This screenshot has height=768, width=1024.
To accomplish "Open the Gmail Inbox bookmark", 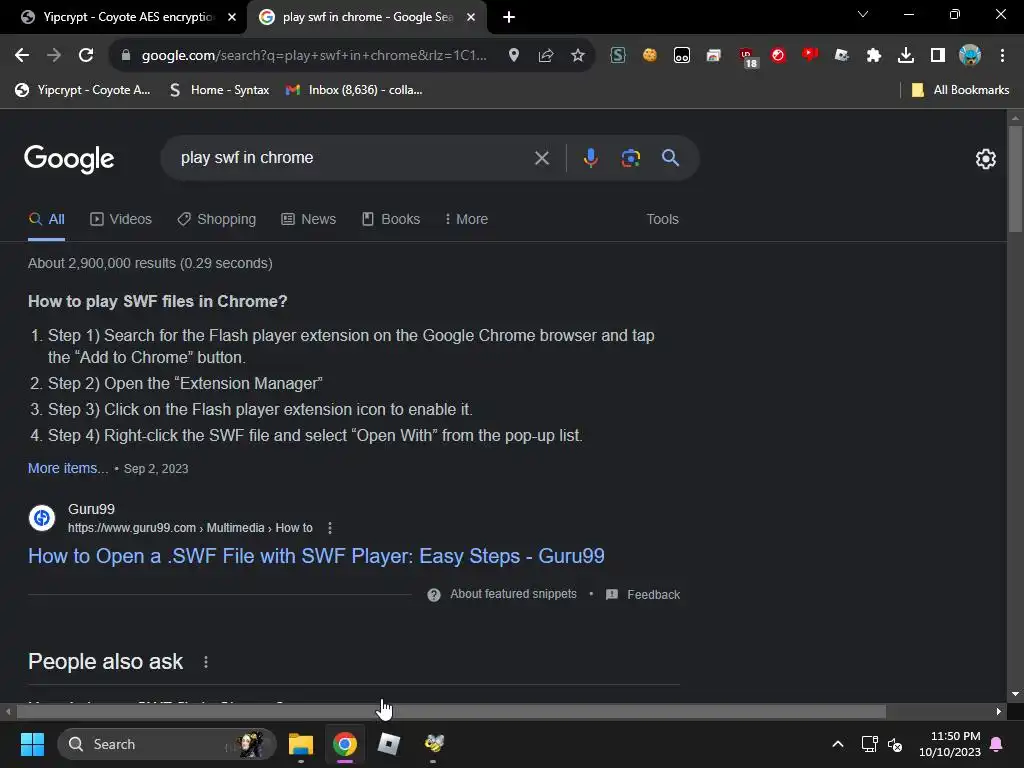I will pos(355,90).
